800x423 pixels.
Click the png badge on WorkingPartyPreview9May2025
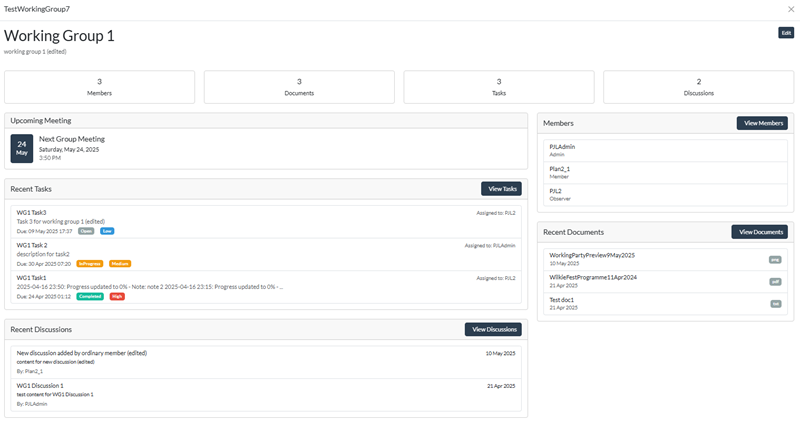pyautogui.click(x=775, y=259)
